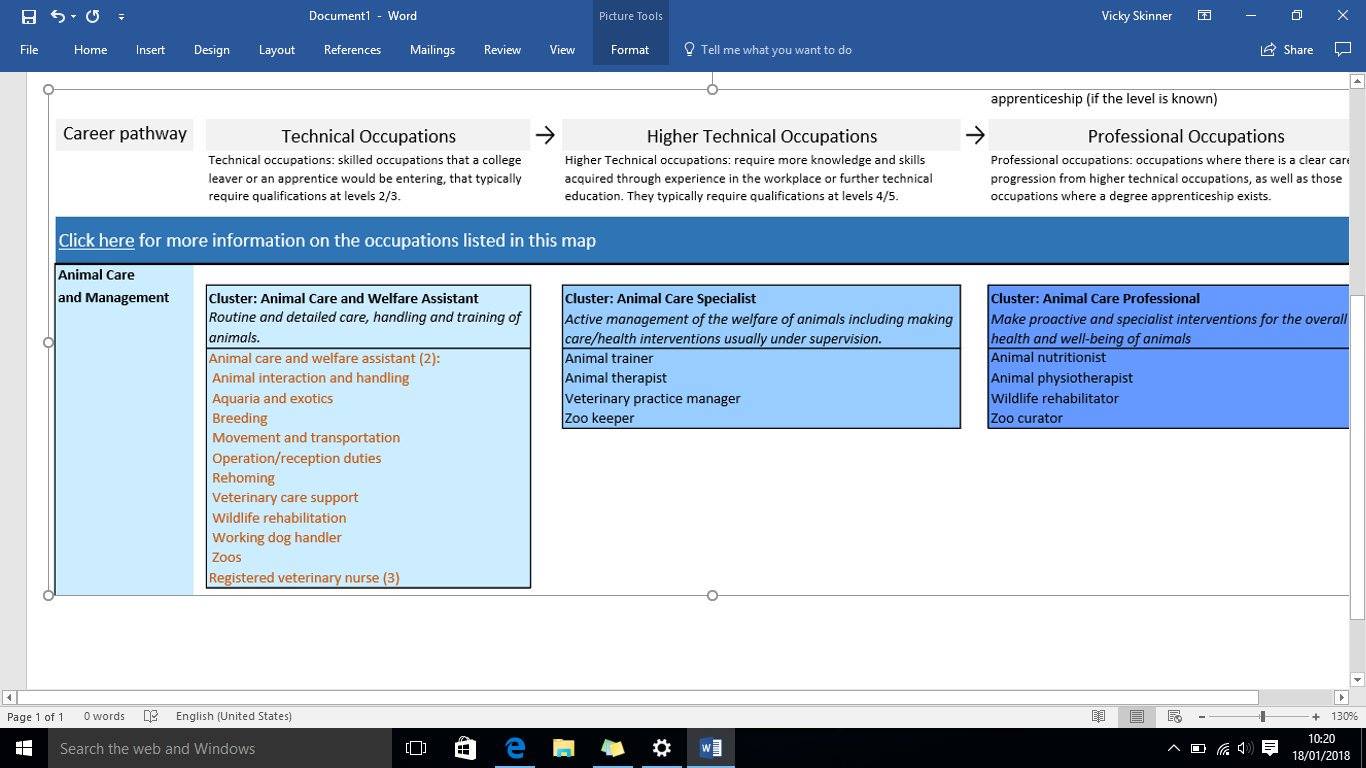Save the document with the floppy disk icon
Screen dimensions: 1366x768
click(x=28, y=16)
